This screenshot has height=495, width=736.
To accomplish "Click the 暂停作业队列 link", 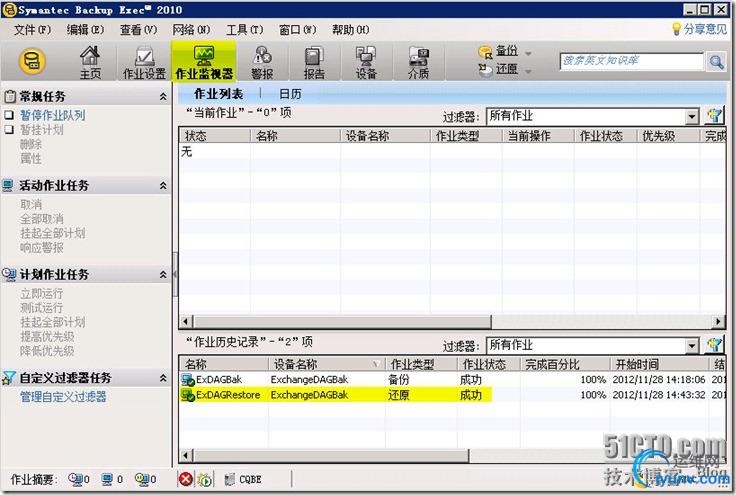I will 53,115.
